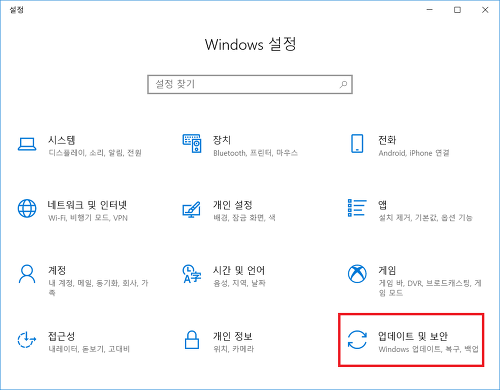This screenshot has width=500, height=390.
Task: Close the 설정 window
Action: 485,10
